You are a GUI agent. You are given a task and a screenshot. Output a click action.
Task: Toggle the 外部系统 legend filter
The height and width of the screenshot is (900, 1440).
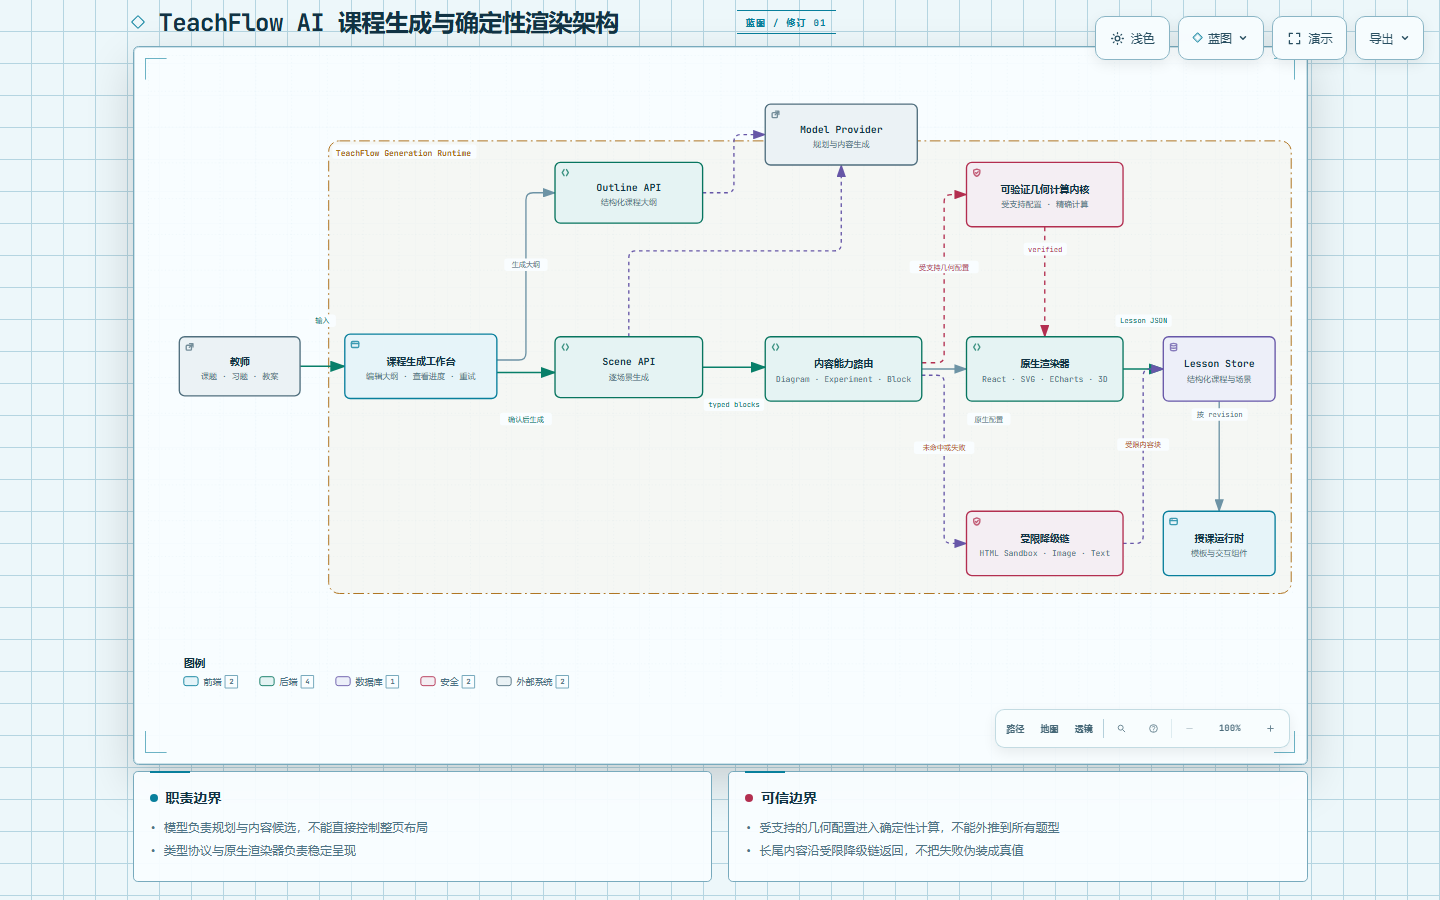[x=533, y=682]
